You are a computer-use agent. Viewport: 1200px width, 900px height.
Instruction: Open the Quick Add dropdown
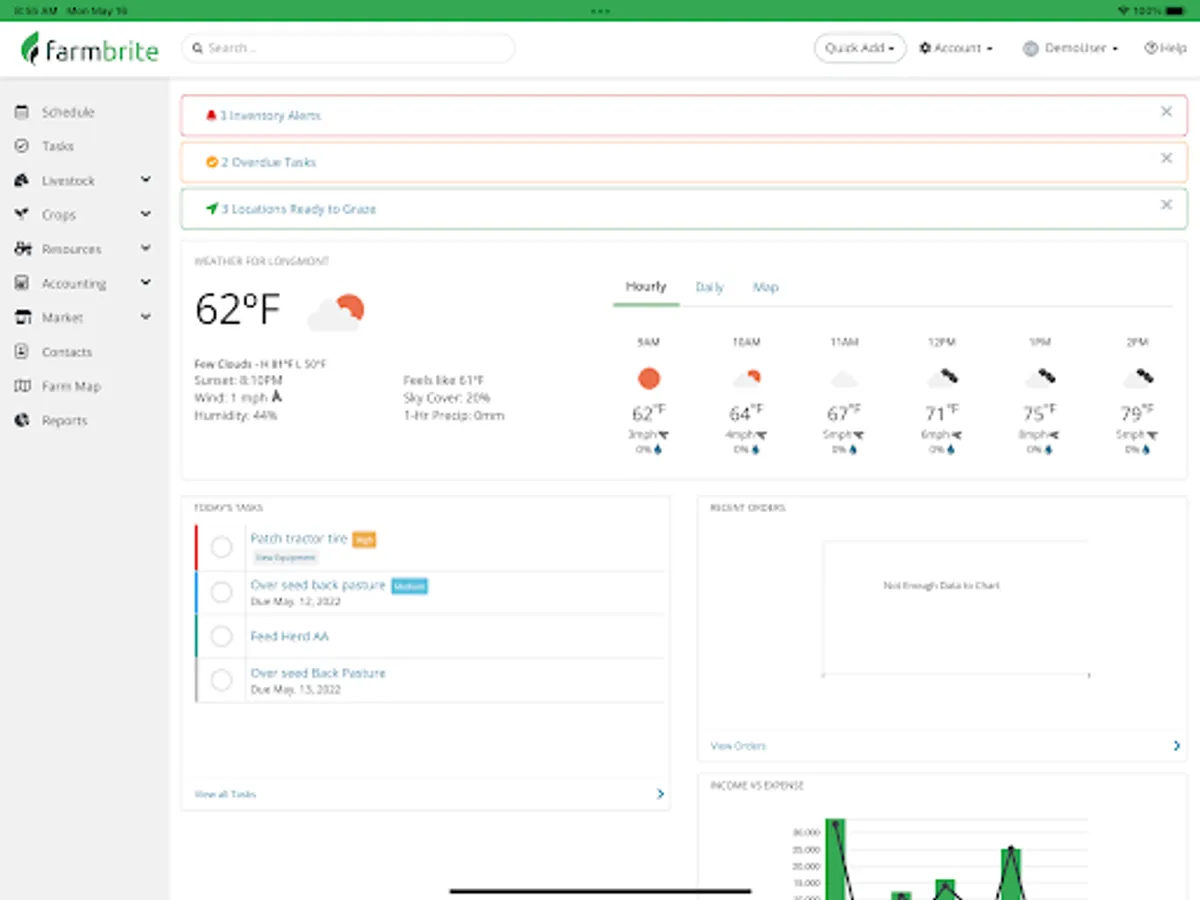click(x=860, y=48)
